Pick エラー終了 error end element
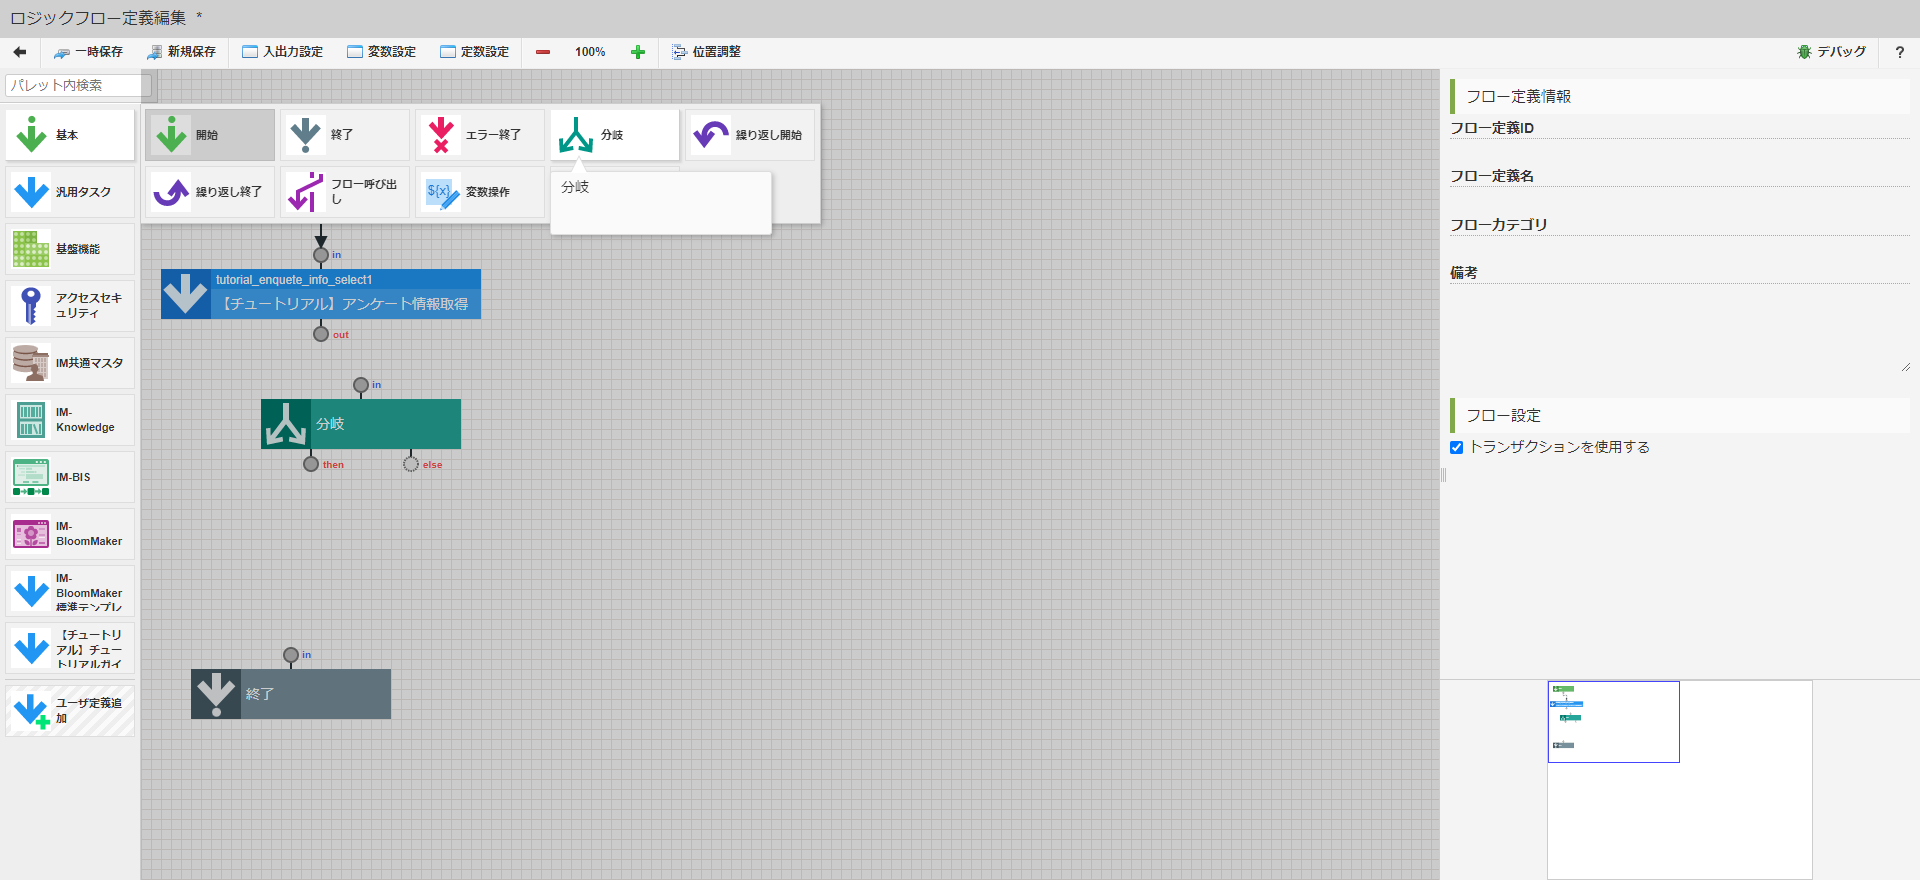Screen dimensions: 1920x880 click(x=480, y=135)
